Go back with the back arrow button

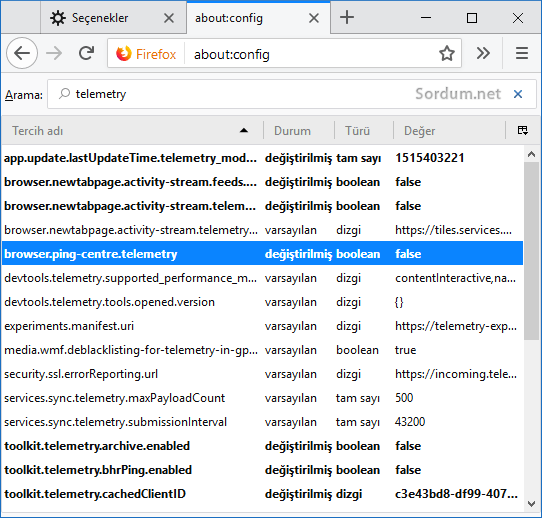pyautogui.click(x=22, y=54)
